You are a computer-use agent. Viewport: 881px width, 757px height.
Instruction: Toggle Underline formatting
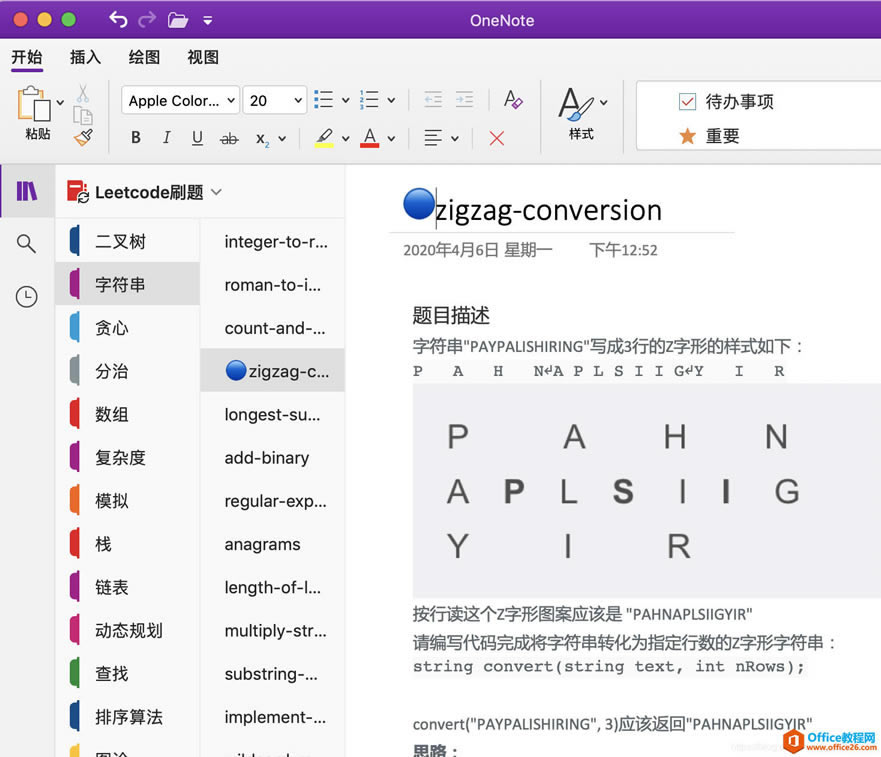pos(197,138)
